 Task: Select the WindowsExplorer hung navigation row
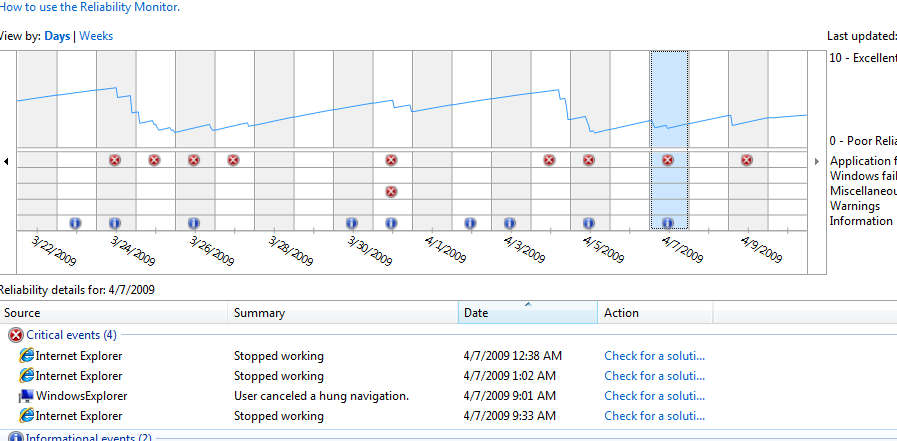coord(320,396)
